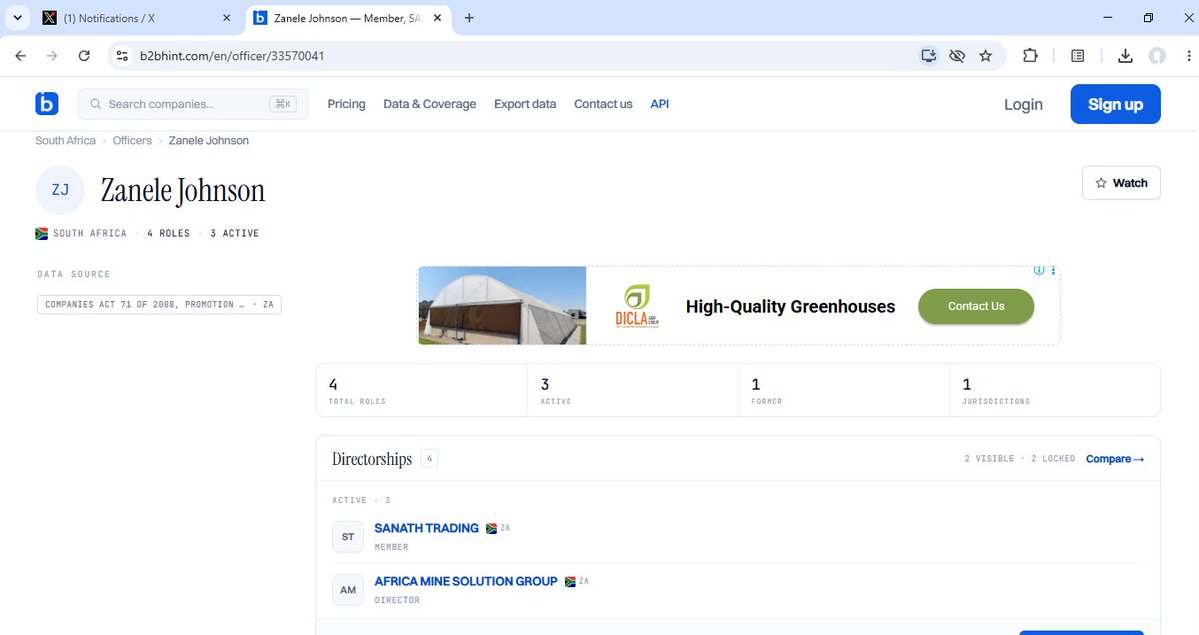Click the b2bhint blue logo
Screen dimensions: 1199x635
[x=47, y=103]
